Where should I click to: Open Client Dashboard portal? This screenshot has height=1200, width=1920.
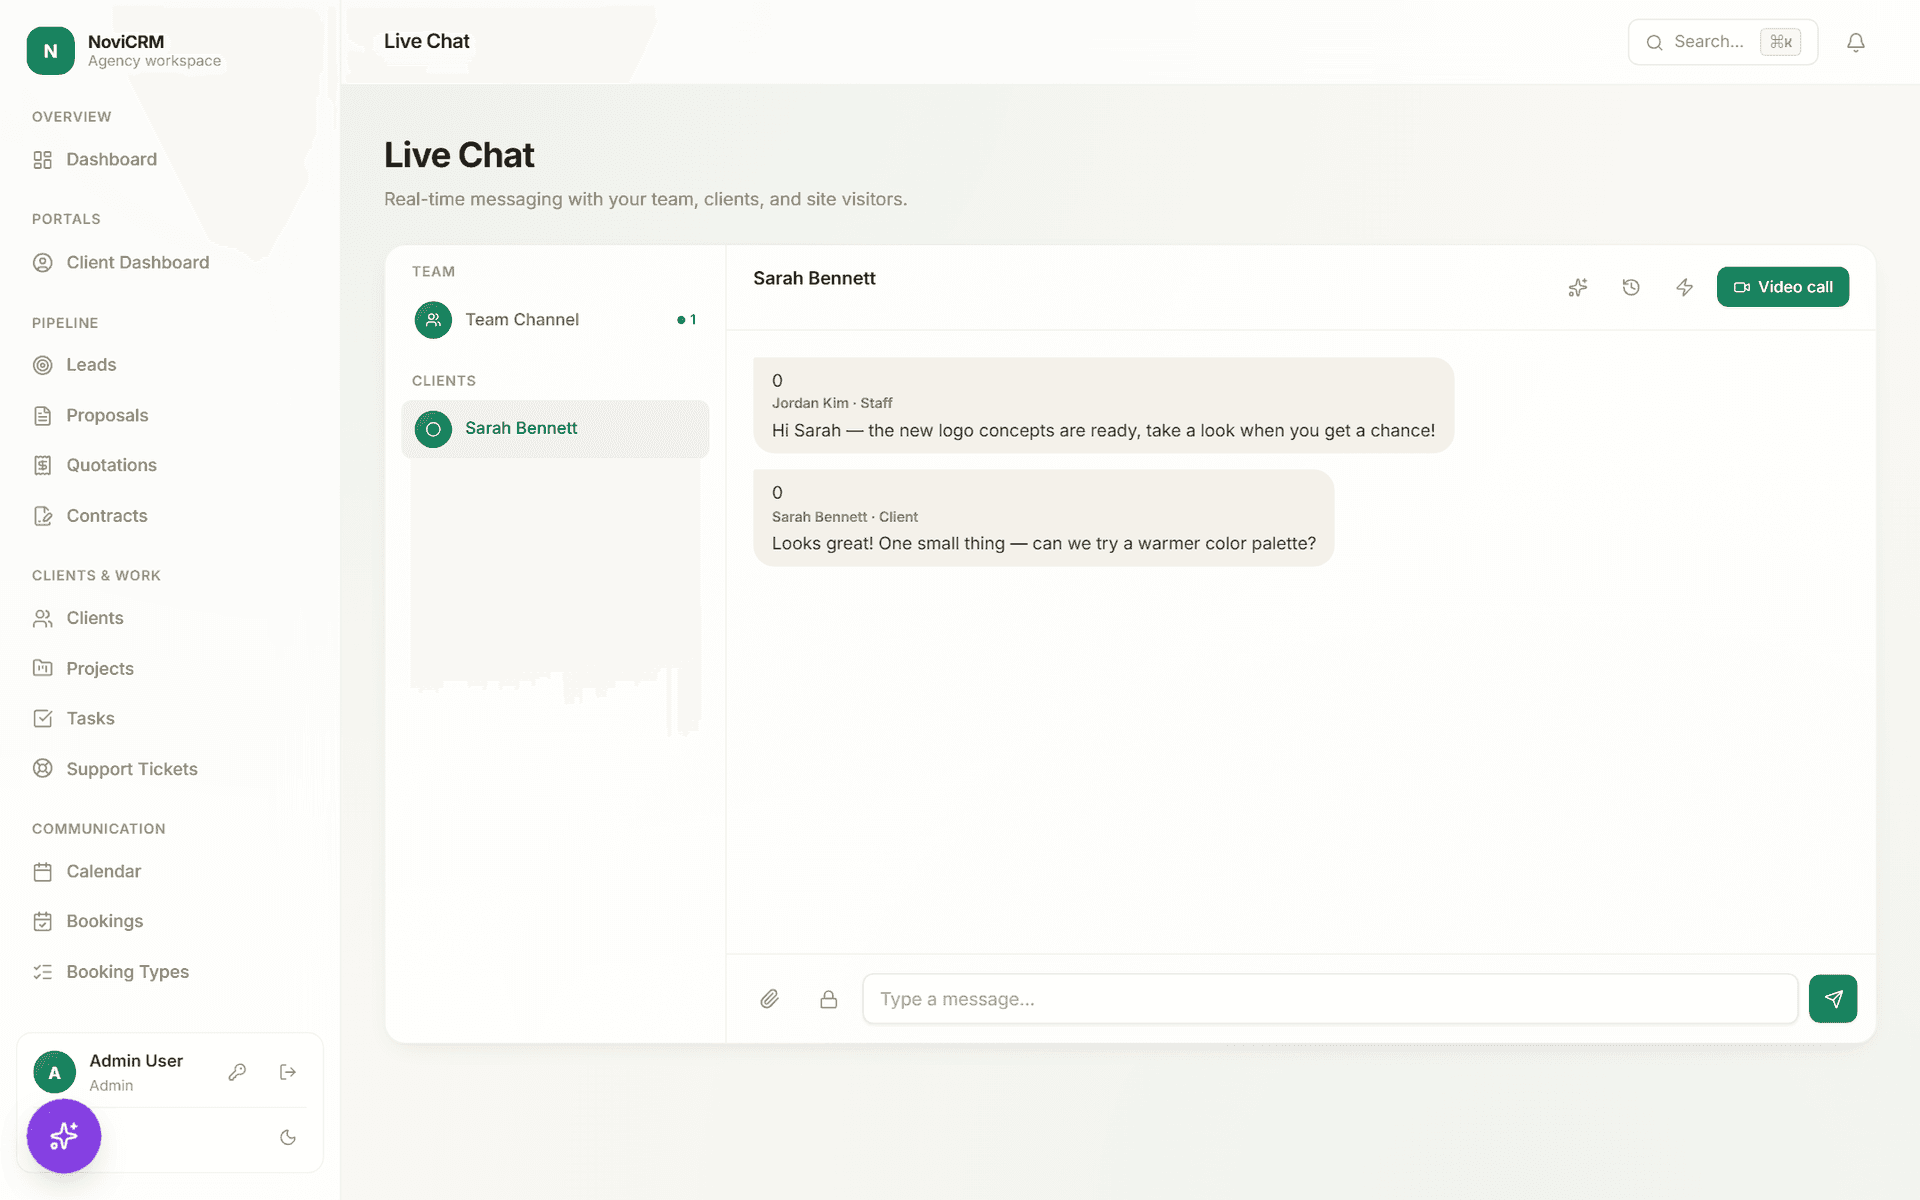pyautogui.click(x=137, y=263)
